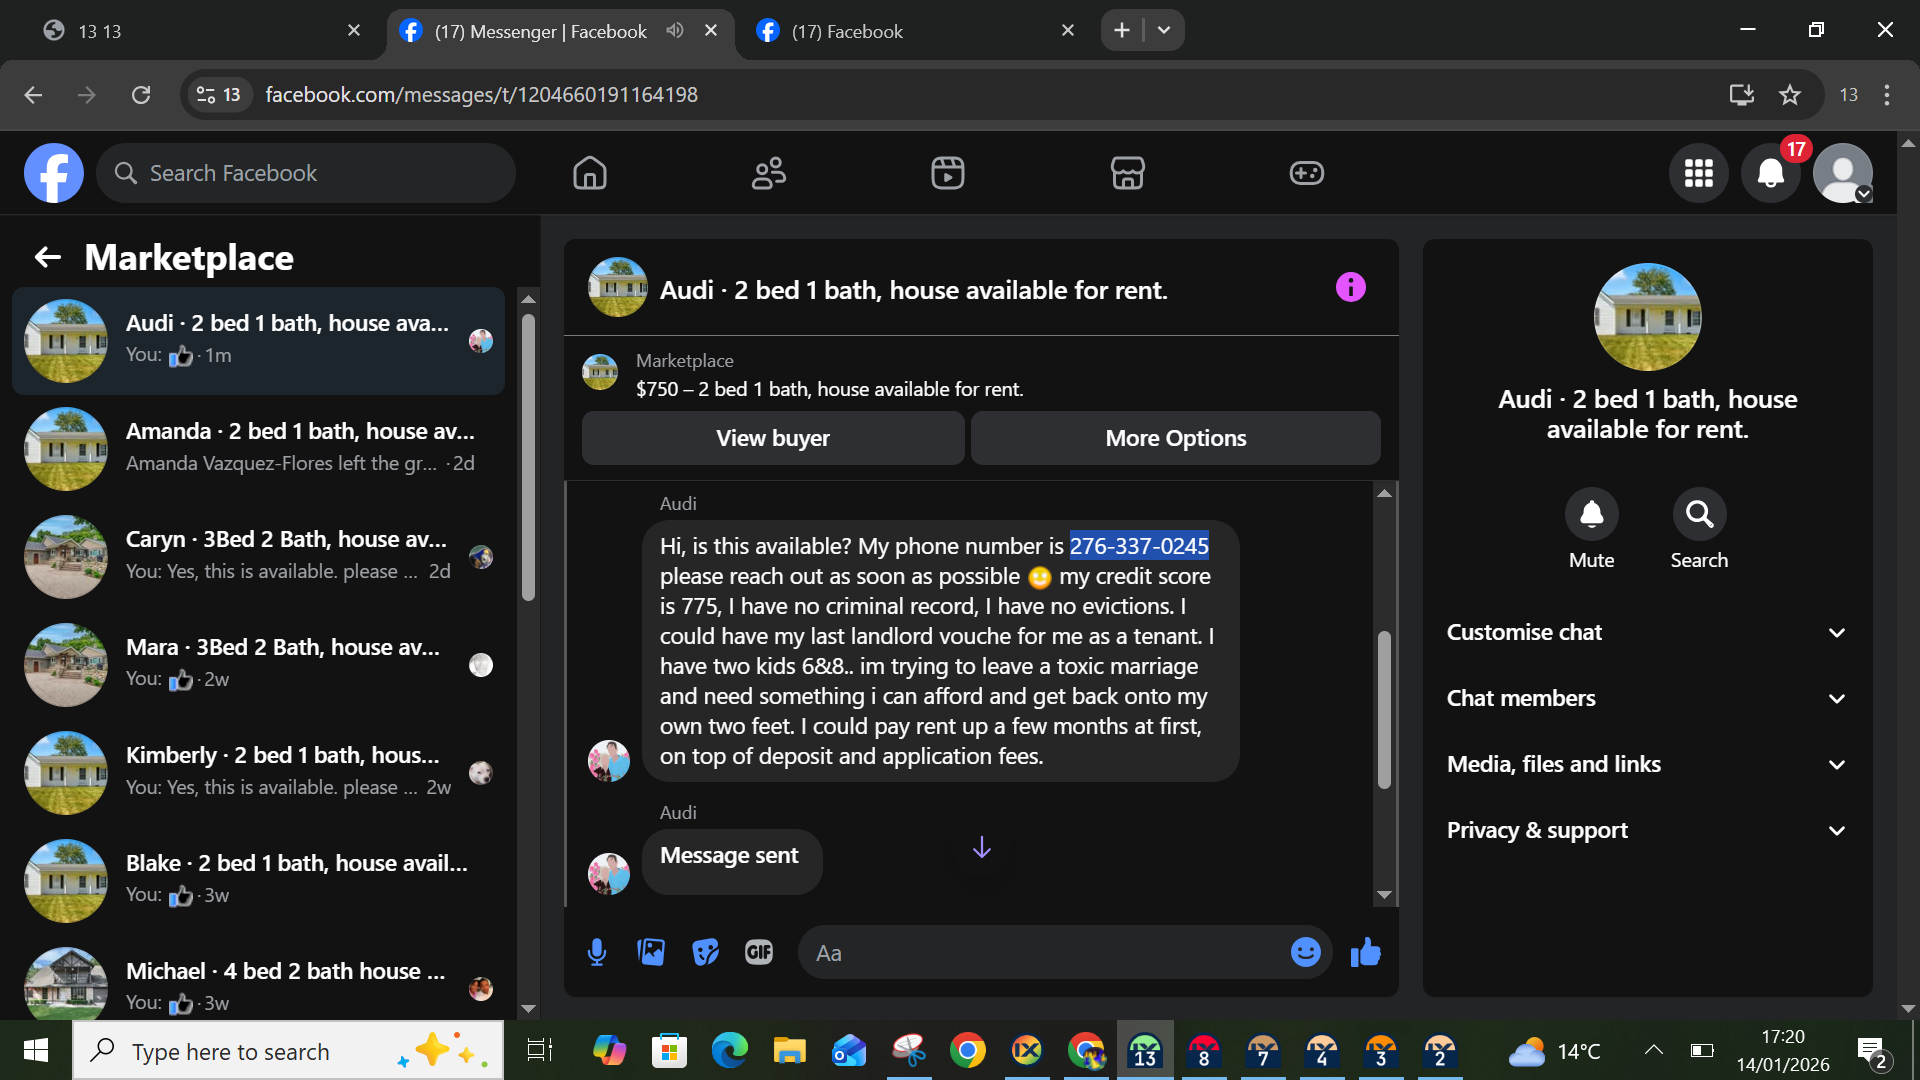This screenshot has height=1080, width=1920.
Task: Open the emoji picker in message box
Action: point(1305,952)
